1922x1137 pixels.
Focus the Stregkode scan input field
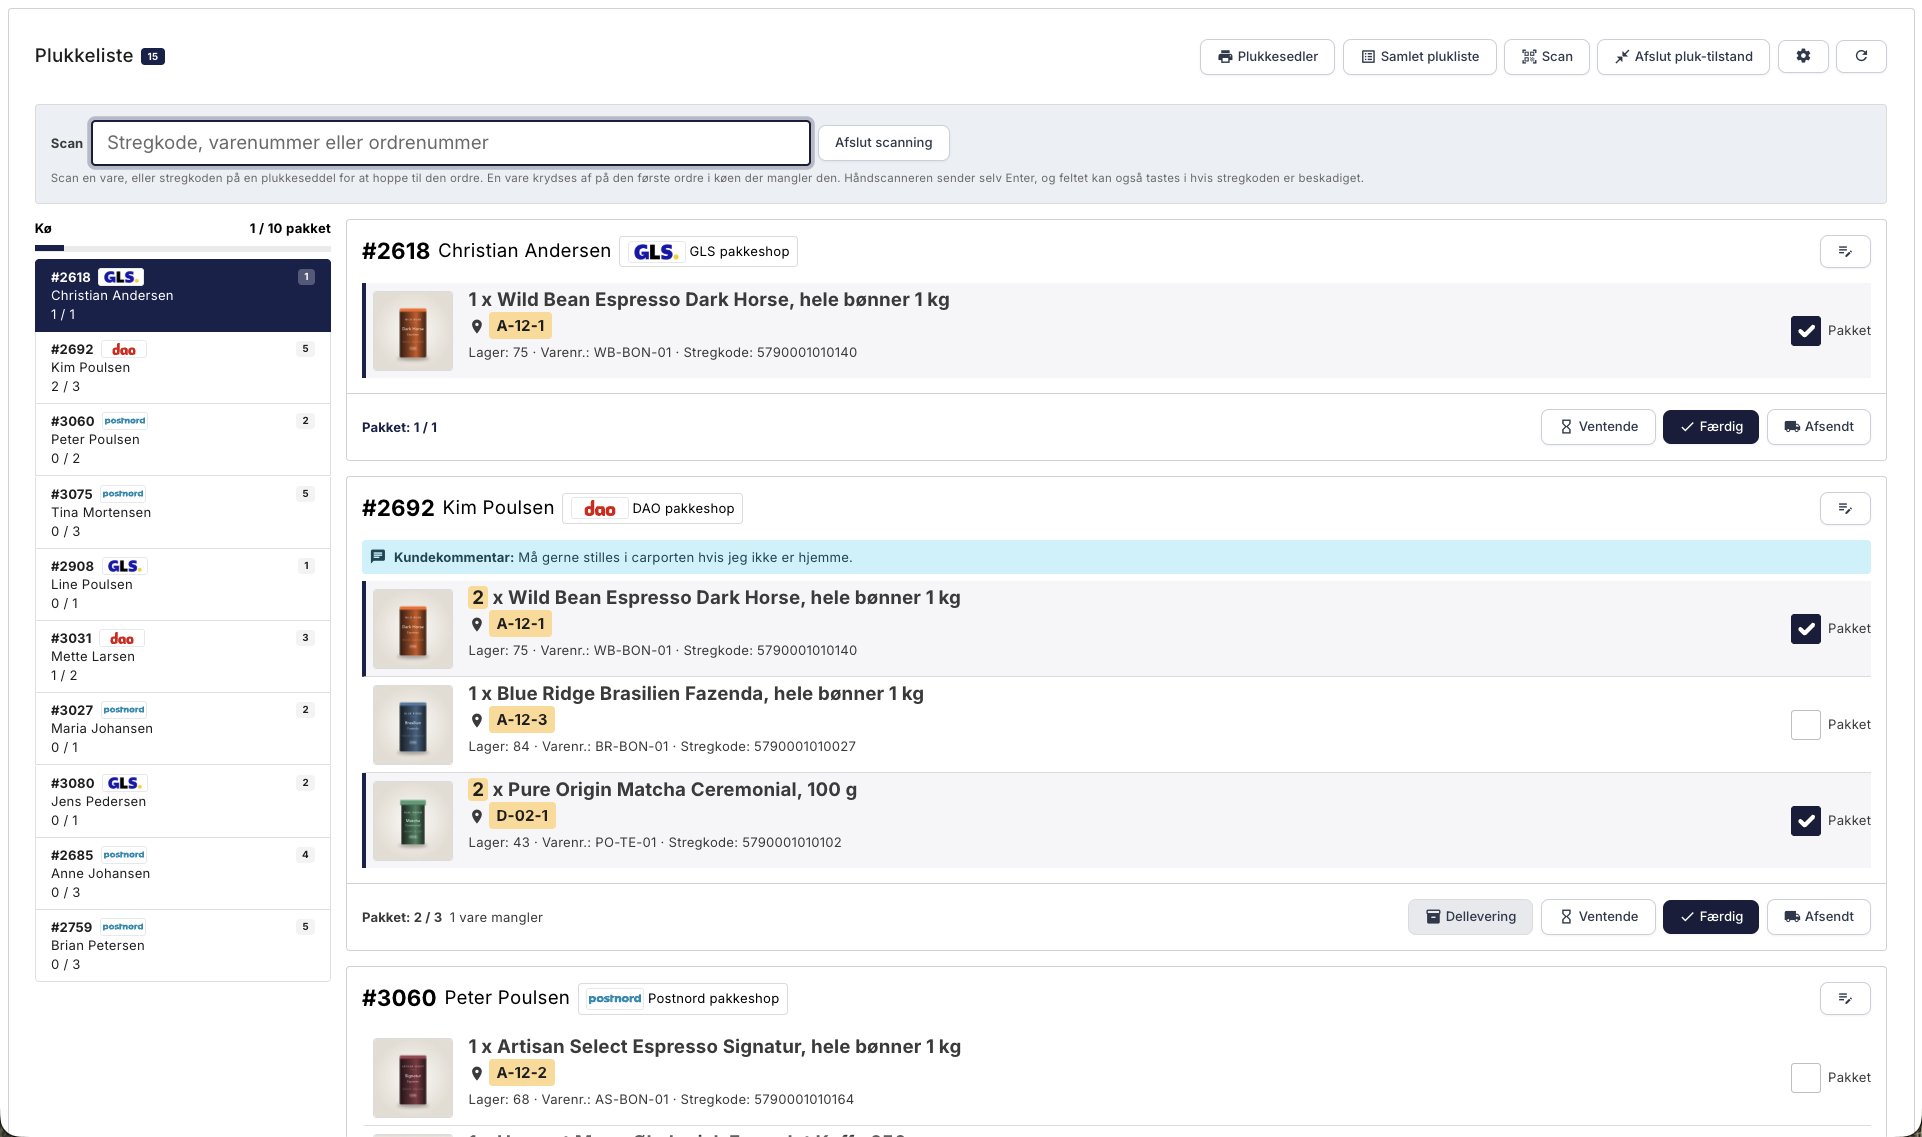[x=451, y=143]
